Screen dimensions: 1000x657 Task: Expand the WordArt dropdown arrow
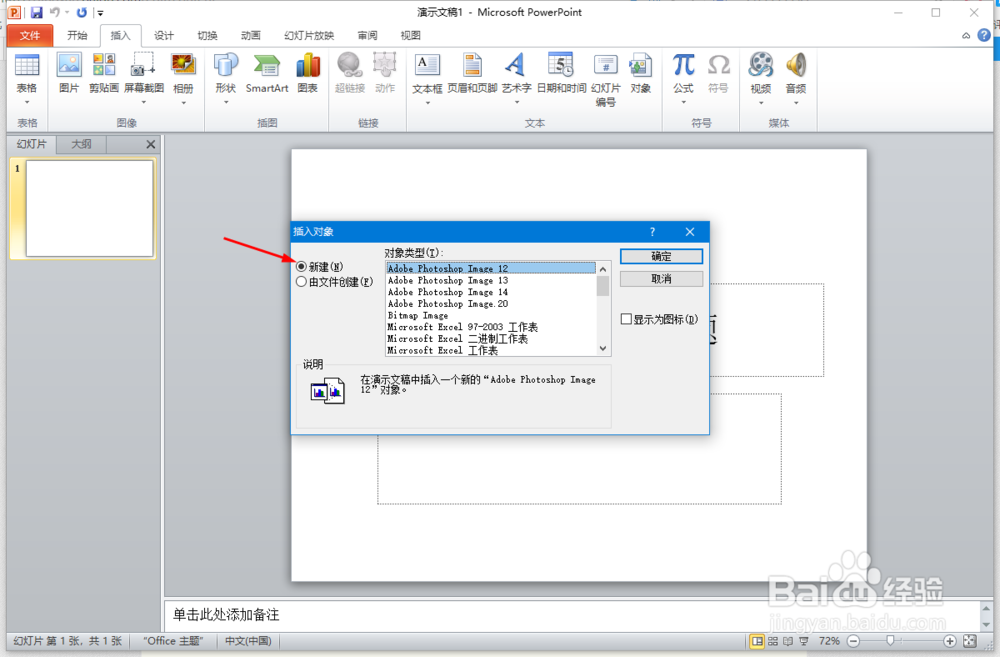pyautogui.click(x=516, y=103)
